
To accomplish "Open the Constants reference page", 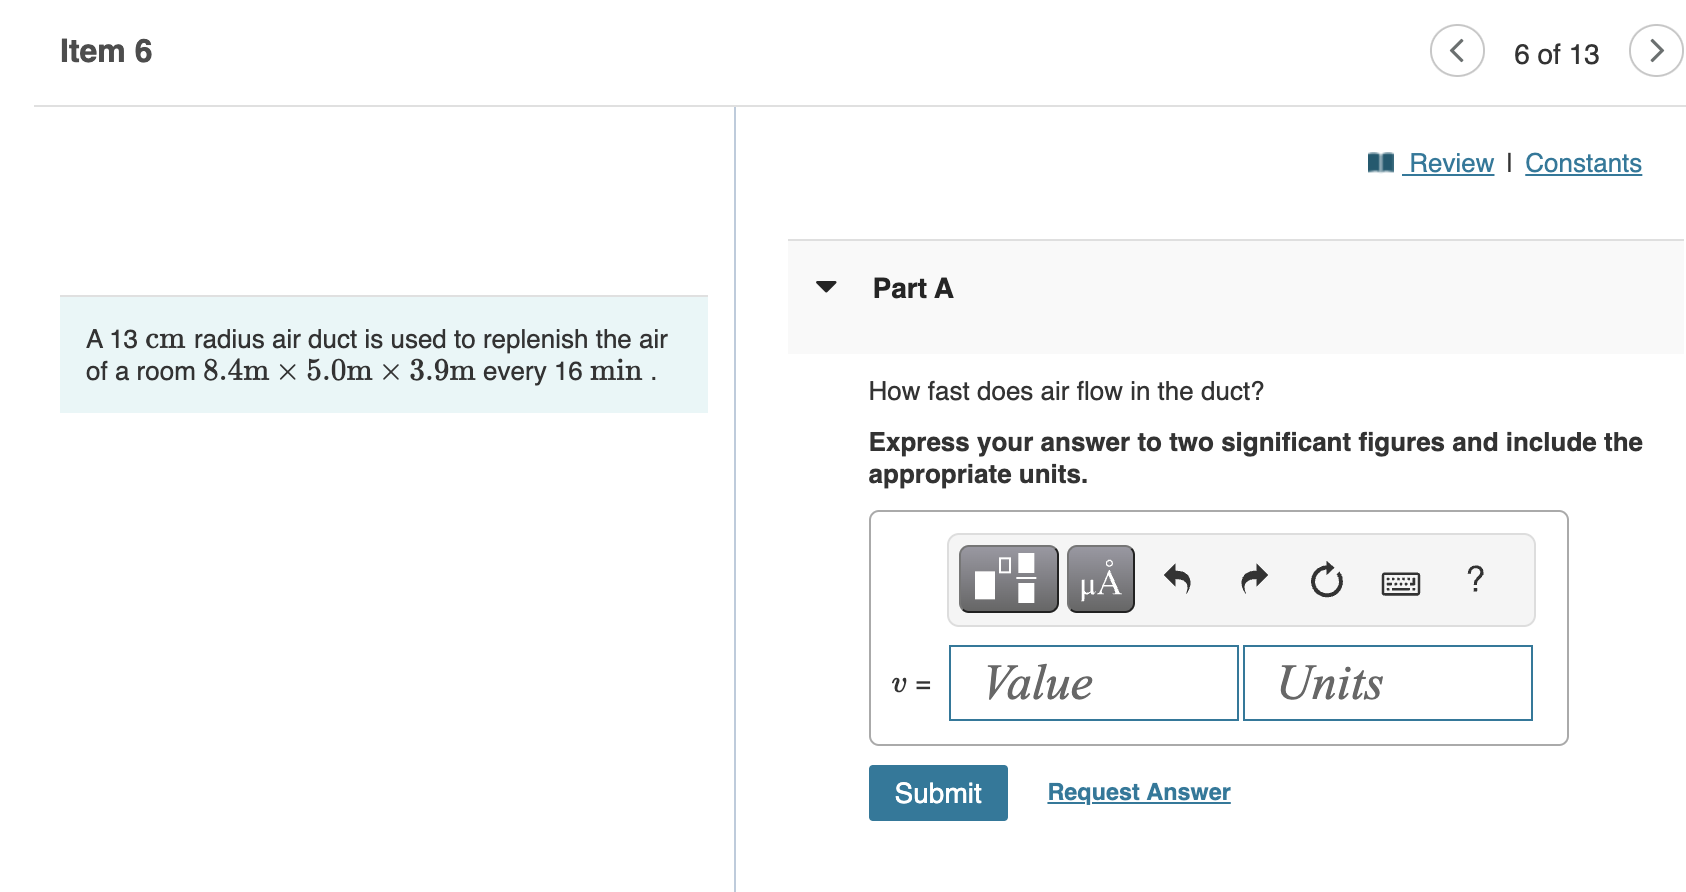I will pyautogui.click(x=1583, y=162).
